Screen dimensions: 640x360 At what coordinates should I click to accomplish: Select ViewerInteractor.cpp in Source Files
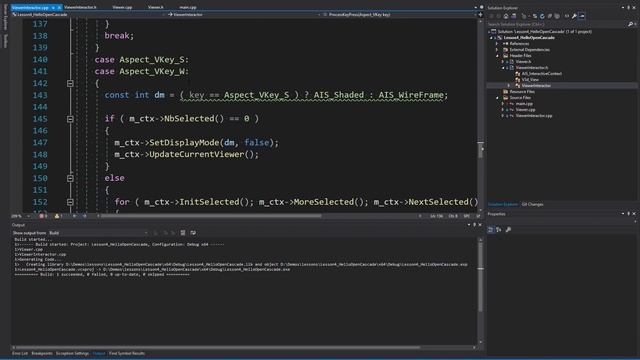[533, 116]
